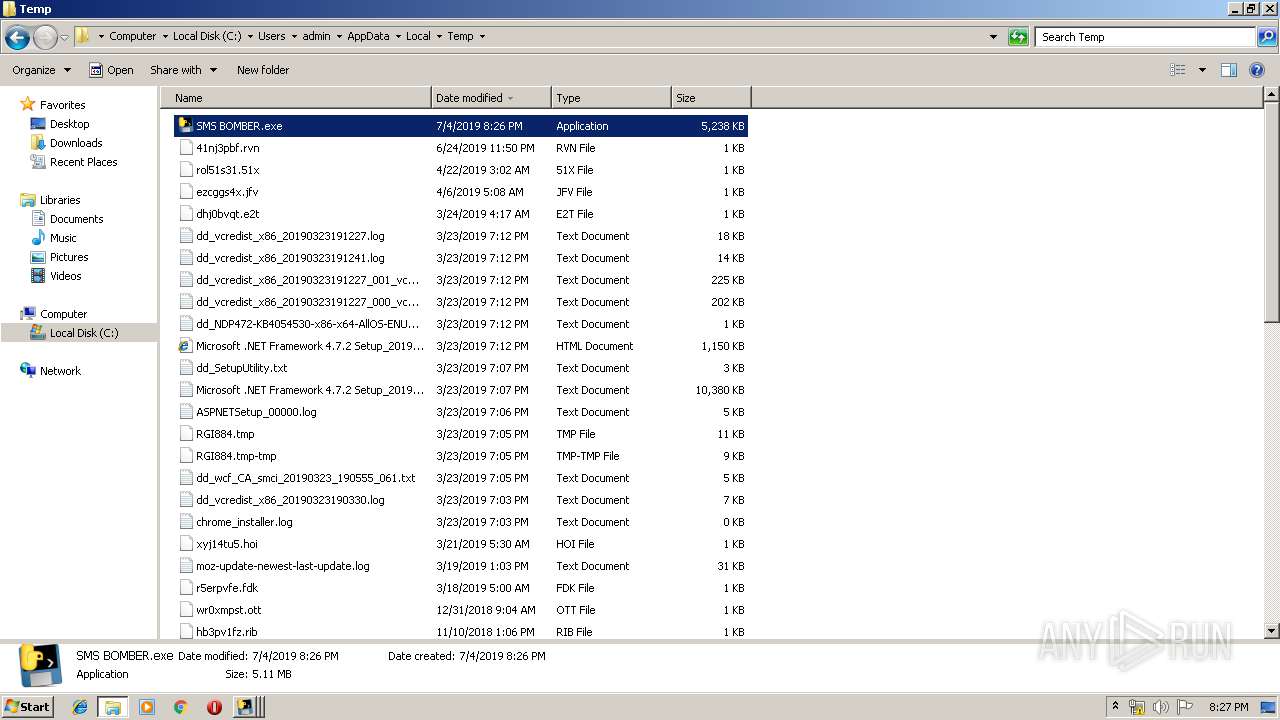This screenshot has height=720, width=1280.
Task: Select file 41nj3pbf.rvn
Action: 228,148
